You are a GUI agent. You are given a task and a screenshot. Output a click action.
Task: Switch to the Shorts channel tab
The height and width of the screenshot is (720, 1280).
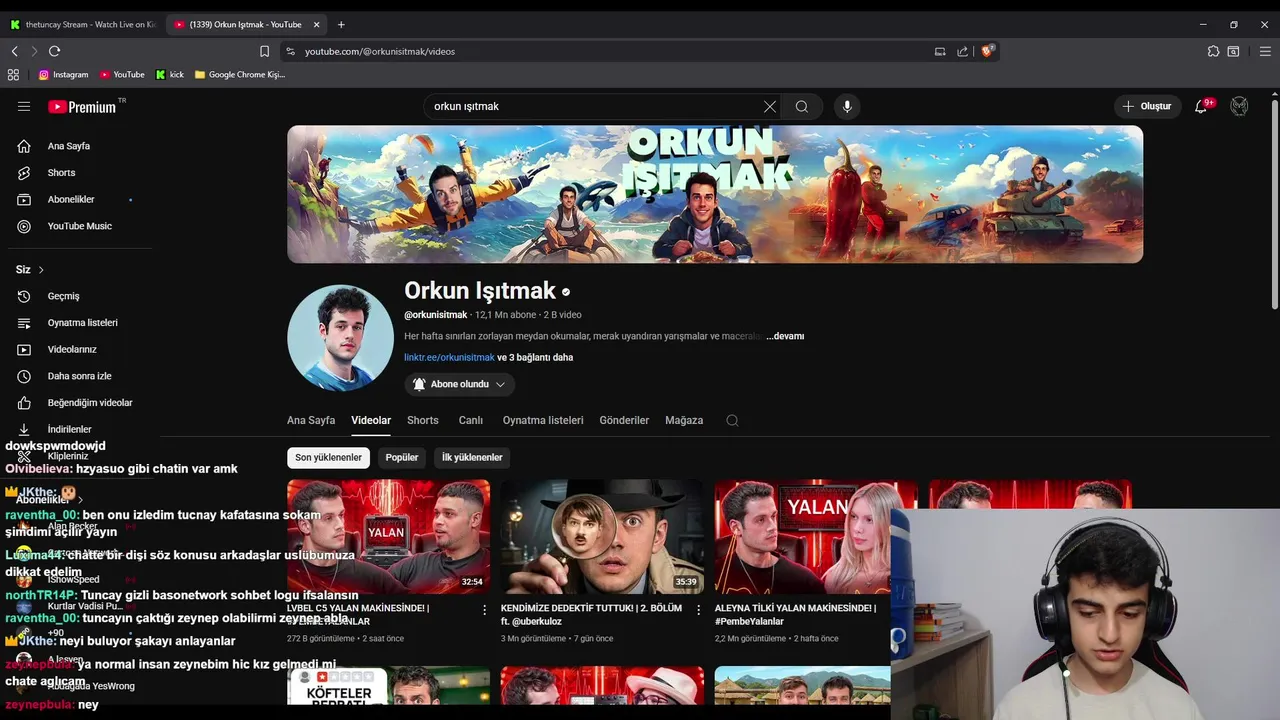point(423,421)
